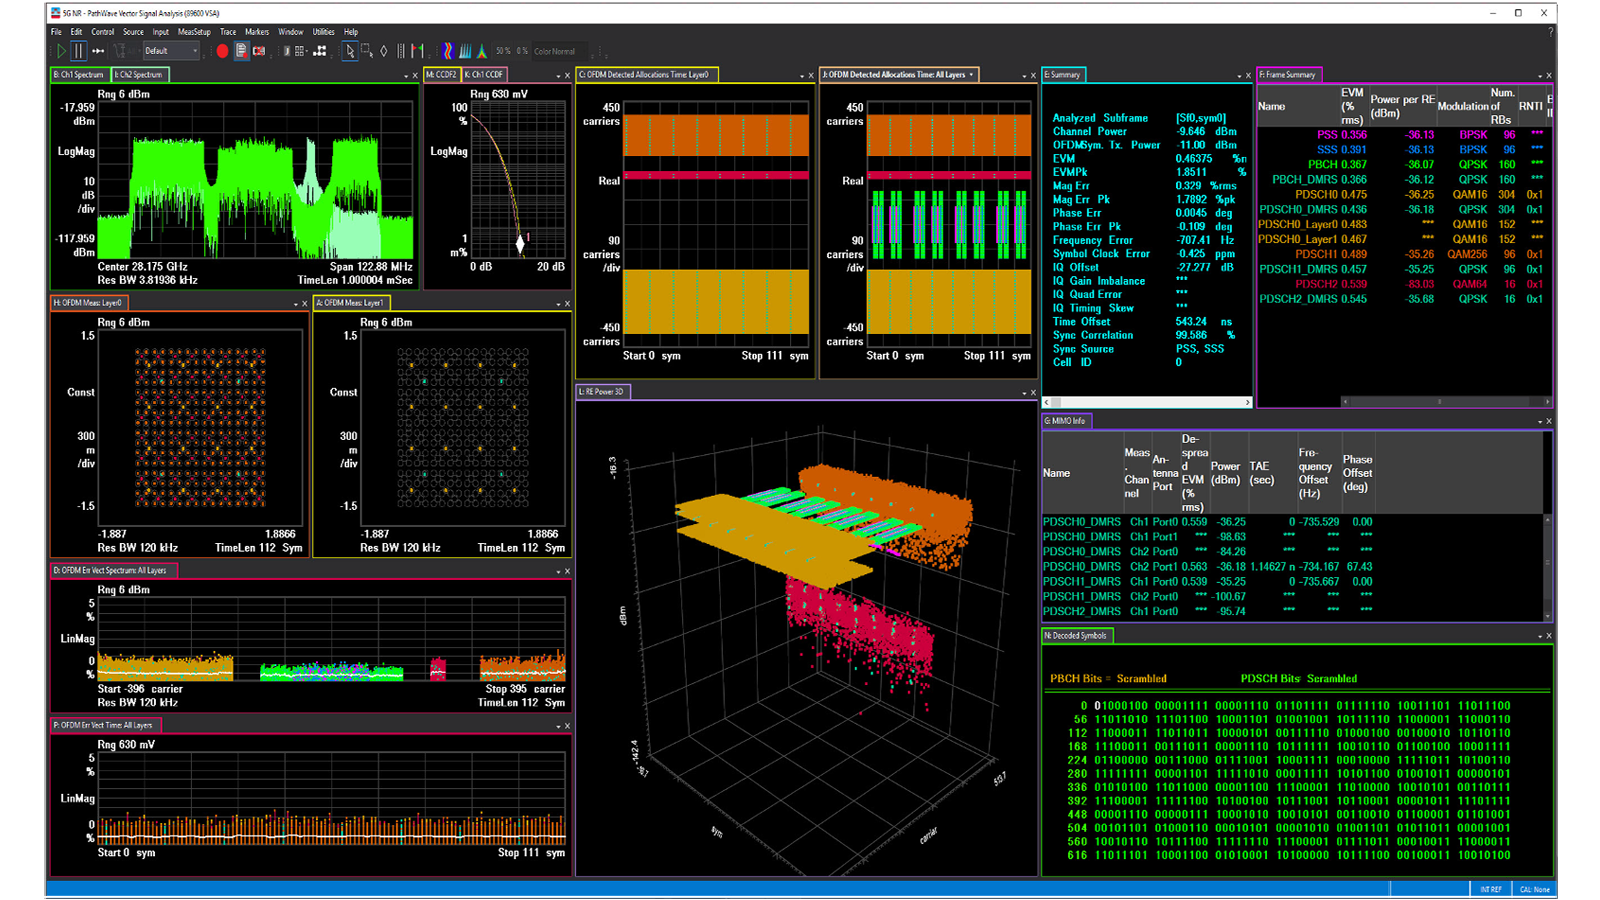Image resolution: width=1600 pixels, height=900 pixels.
Task: Close the Frame Summary panel
Action: 1549,76
